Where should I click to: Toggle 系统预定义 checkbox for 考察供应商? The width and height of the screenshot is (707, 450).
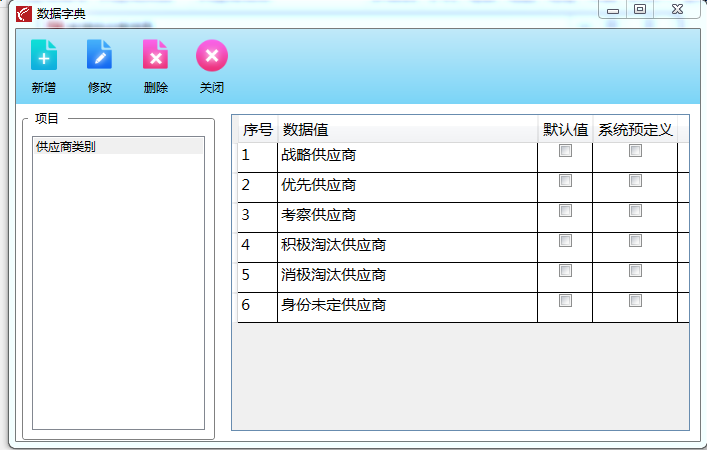click(x=635, y=211)
